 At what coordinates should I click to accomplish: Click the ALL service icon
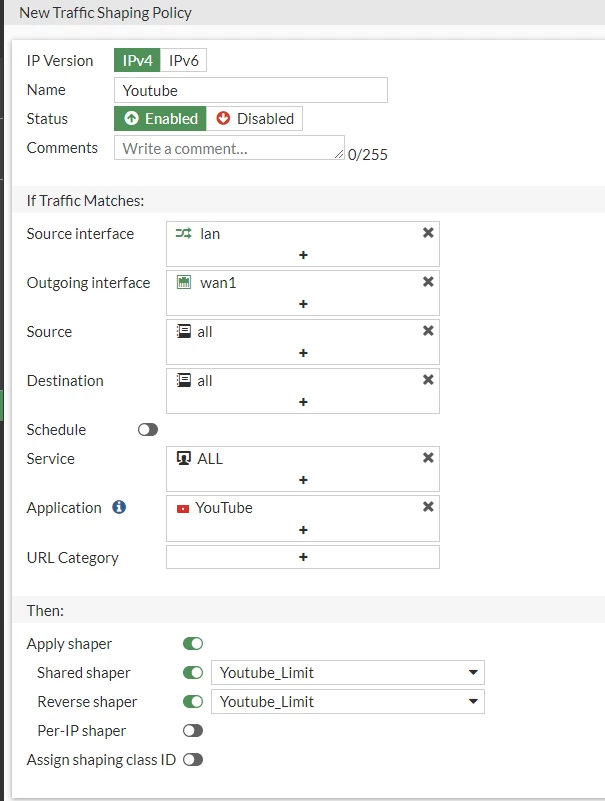[x=183, y=458]
